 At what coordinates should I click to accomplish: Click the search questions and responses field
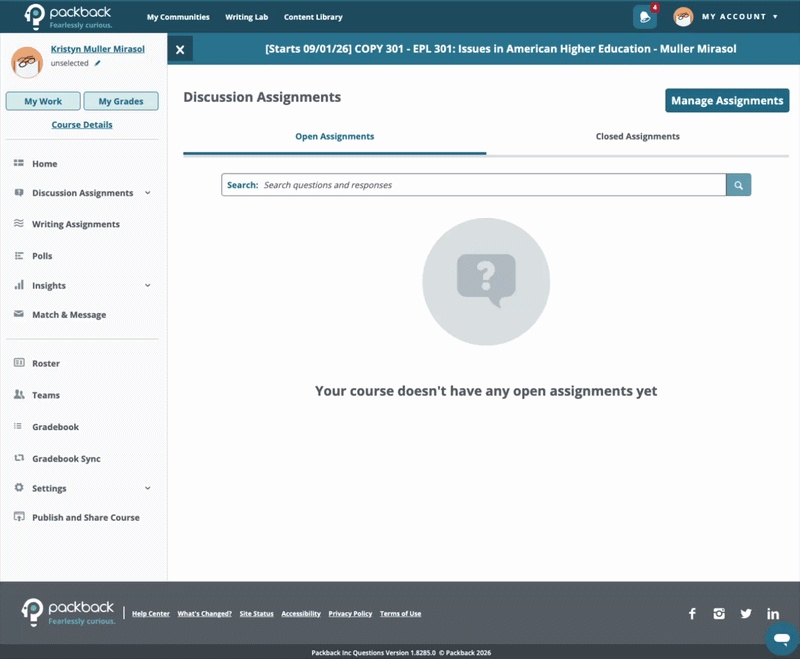[473, 185]
